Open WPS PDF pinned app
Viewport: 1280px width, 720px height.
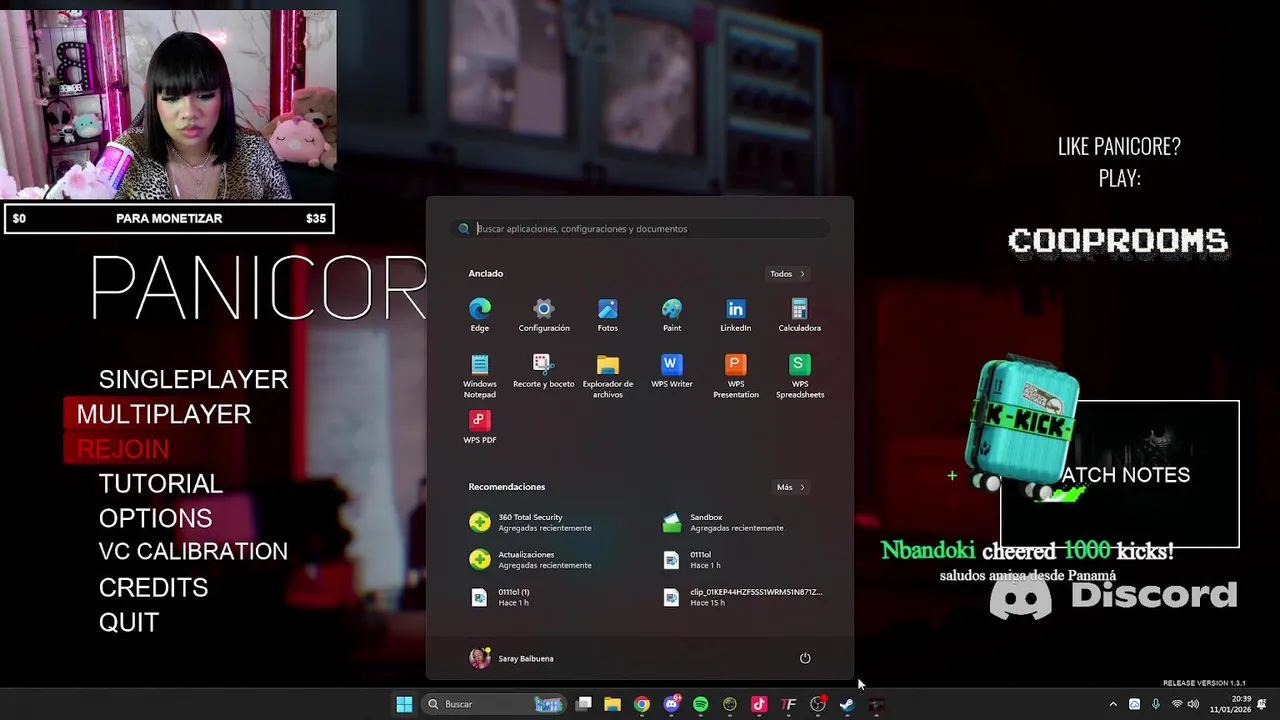tap(480, 427)
